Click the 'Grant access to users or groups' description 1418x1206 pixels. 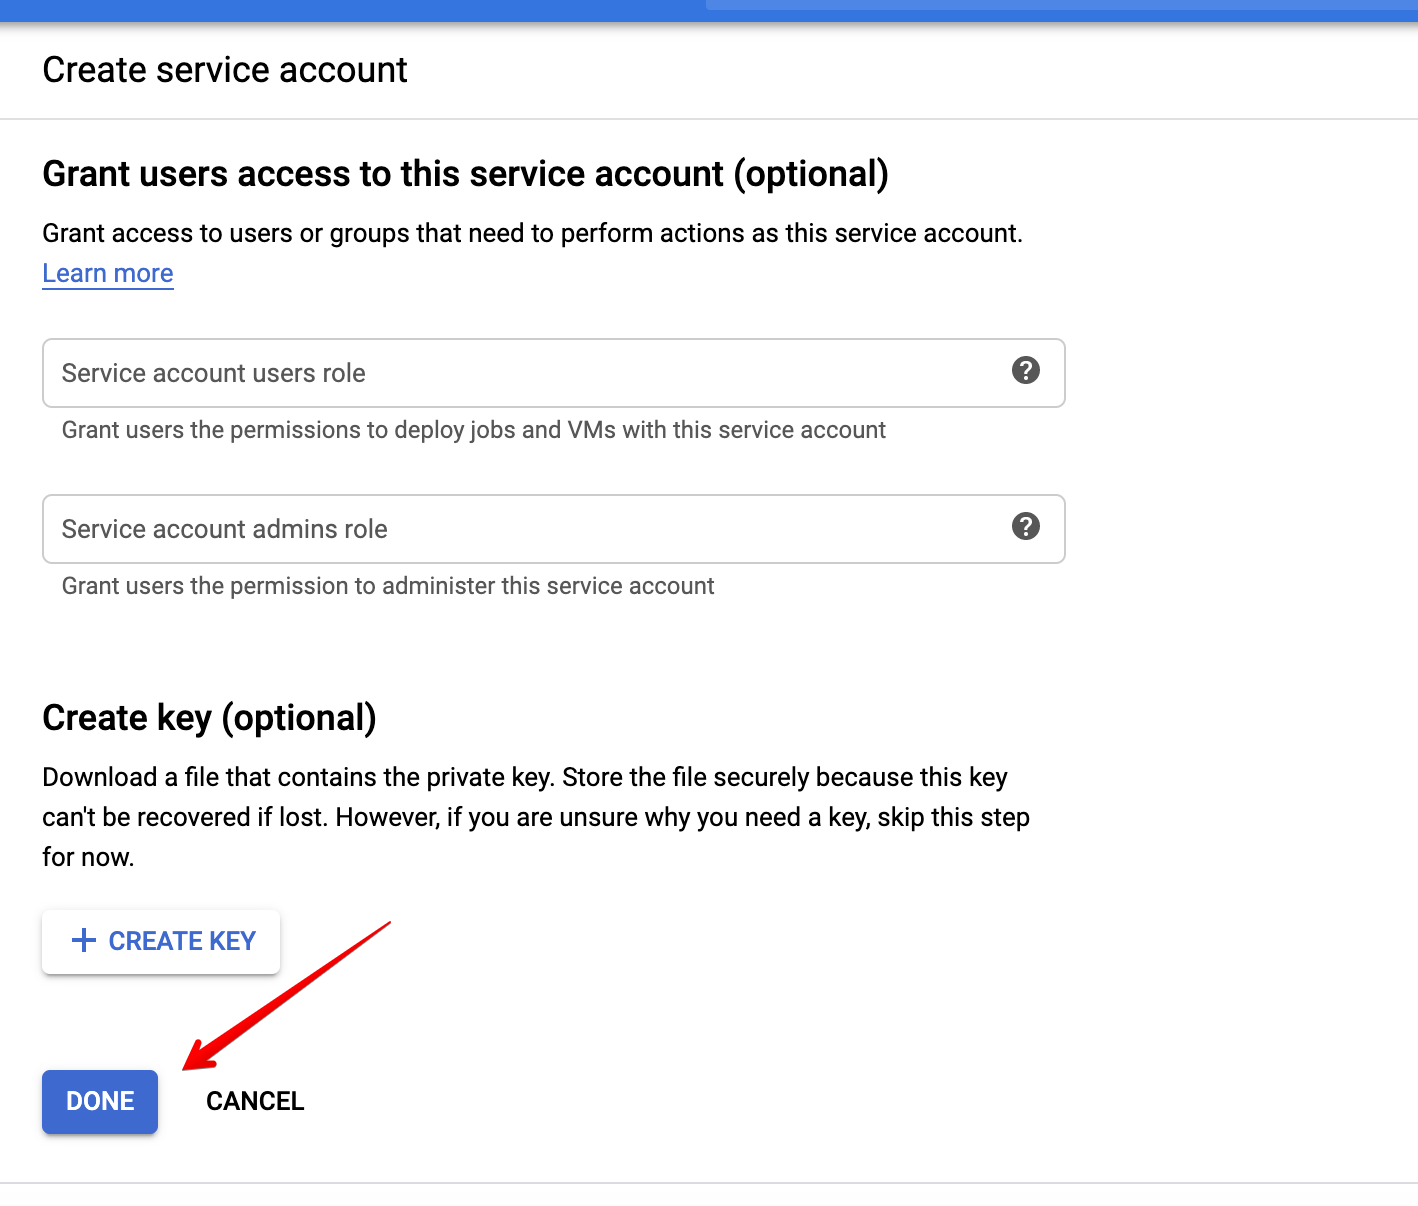pyautogui.click(x=532, y=233)
